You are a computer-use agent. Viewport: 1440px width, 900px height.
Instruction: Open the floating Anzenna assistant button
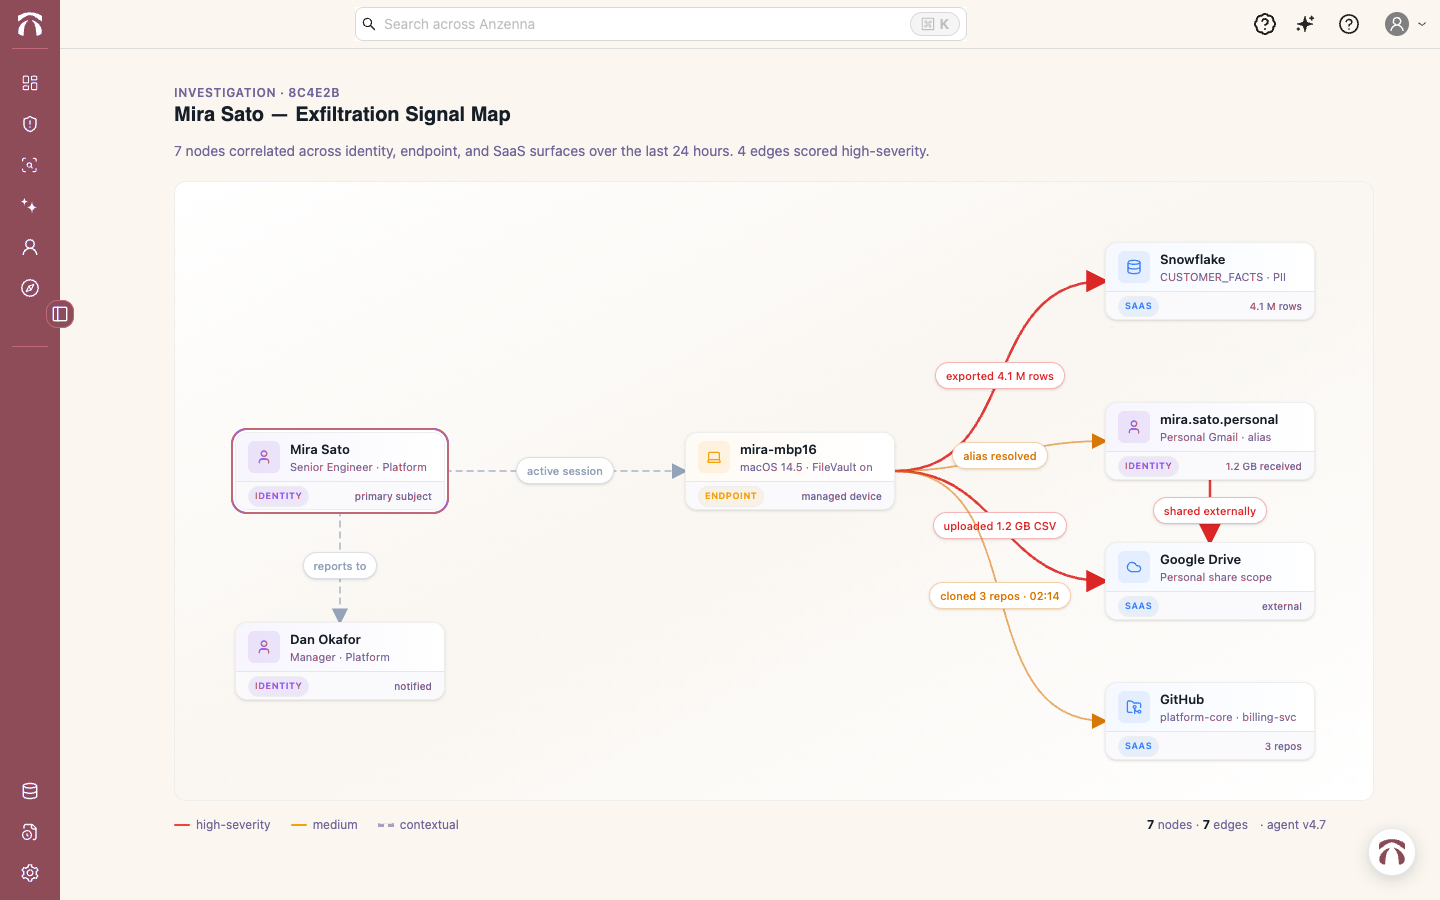point(1392,852)
